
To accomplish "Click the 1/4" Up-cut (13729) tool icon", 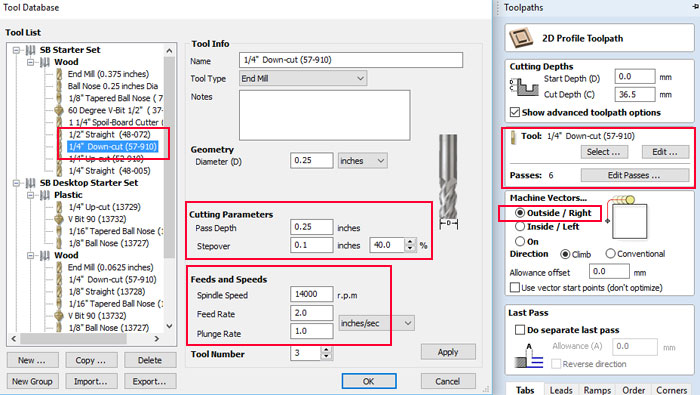I will pyautogui.click(x=59, y=207).
